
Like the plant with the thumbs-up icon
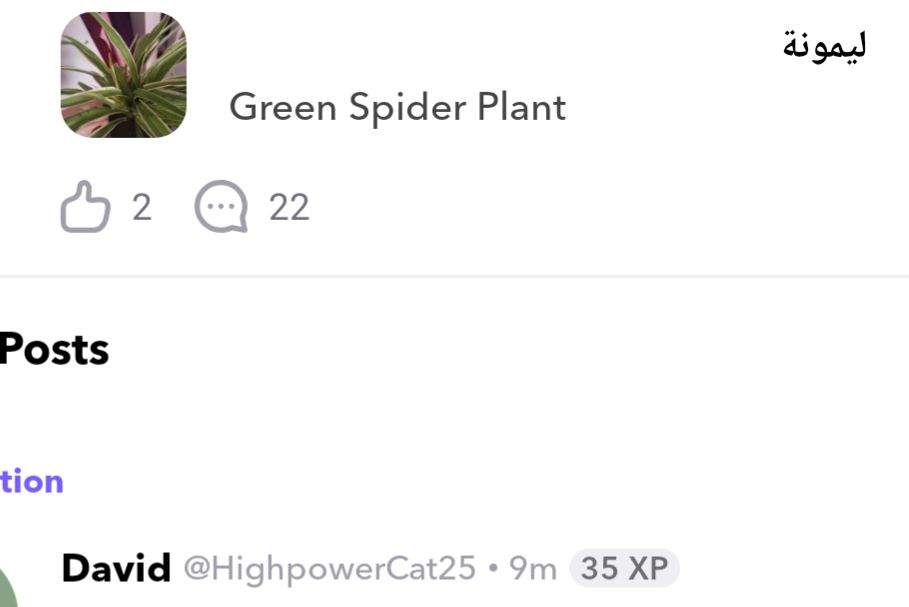(85, 207)
